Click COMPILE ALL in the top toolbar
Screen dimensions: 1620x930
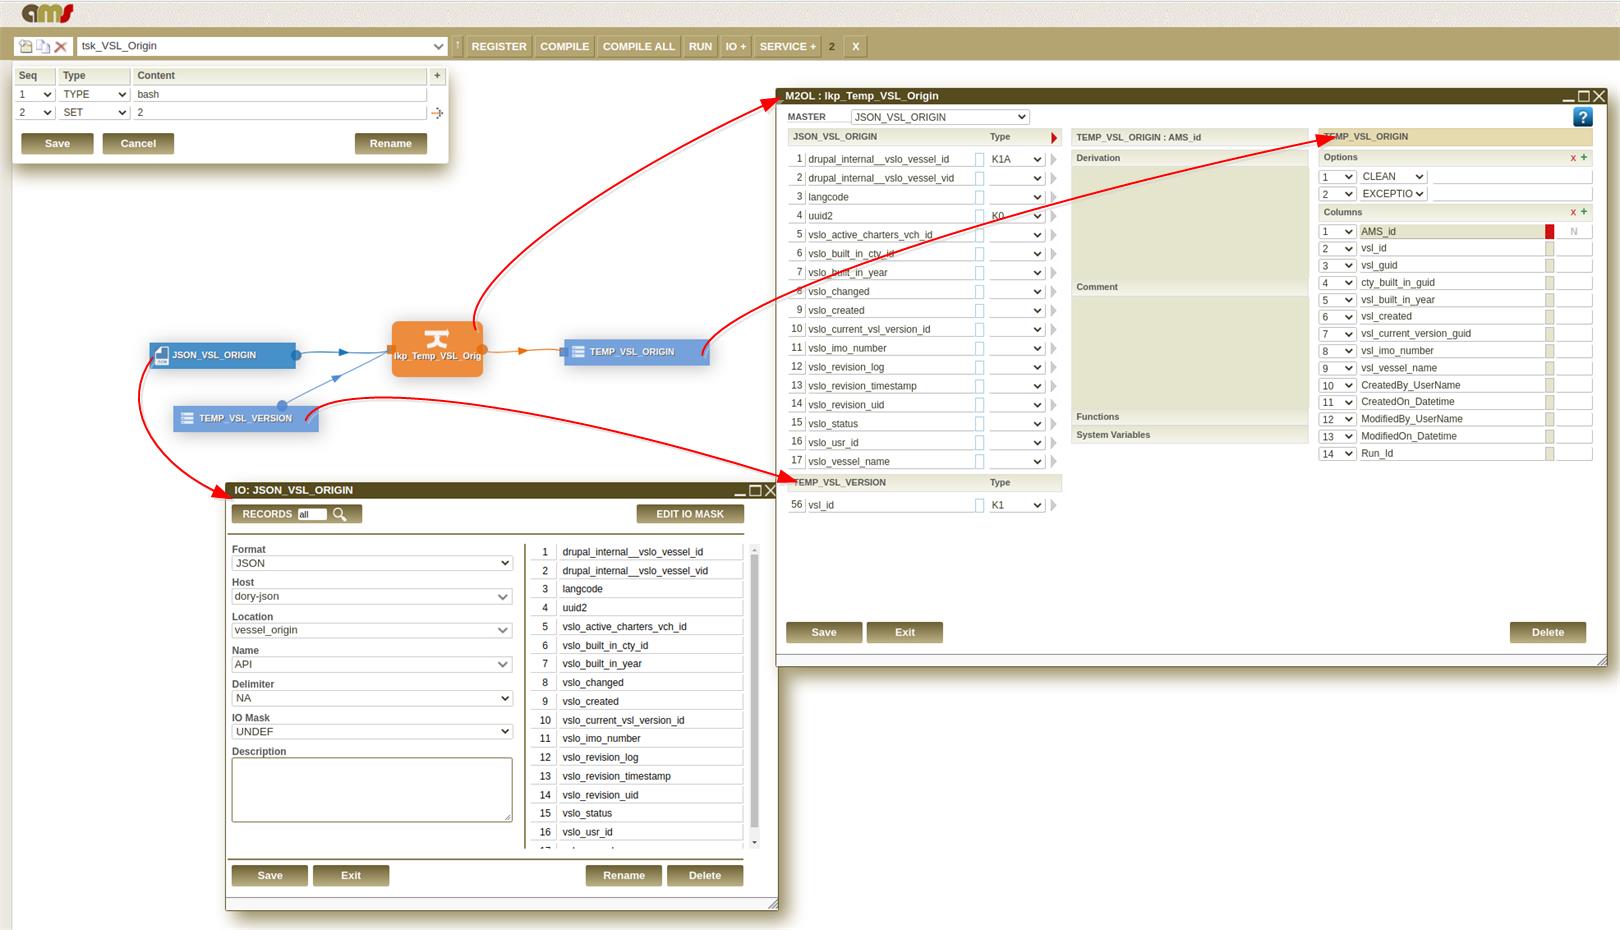[x=639, y=46]
